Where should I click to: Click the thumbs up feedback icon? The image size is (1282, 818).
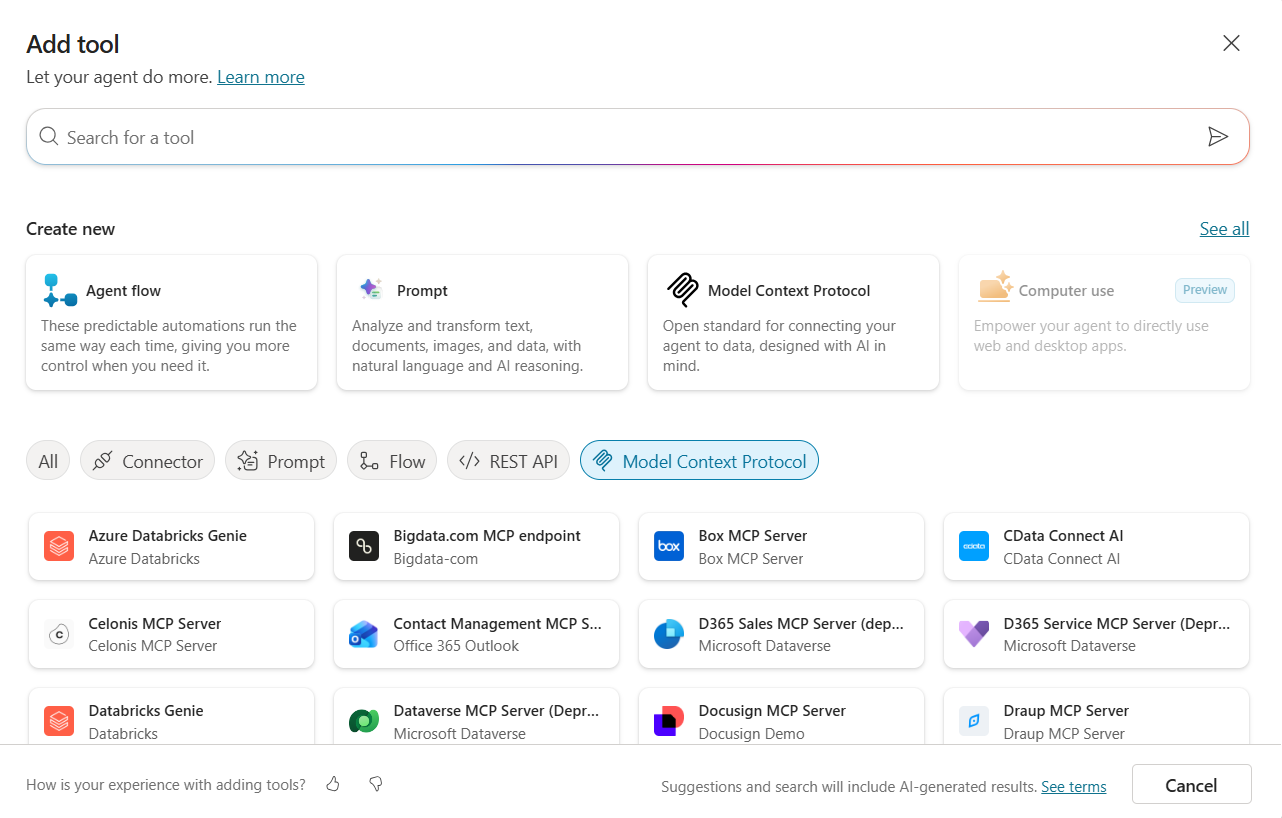point(333,785)
